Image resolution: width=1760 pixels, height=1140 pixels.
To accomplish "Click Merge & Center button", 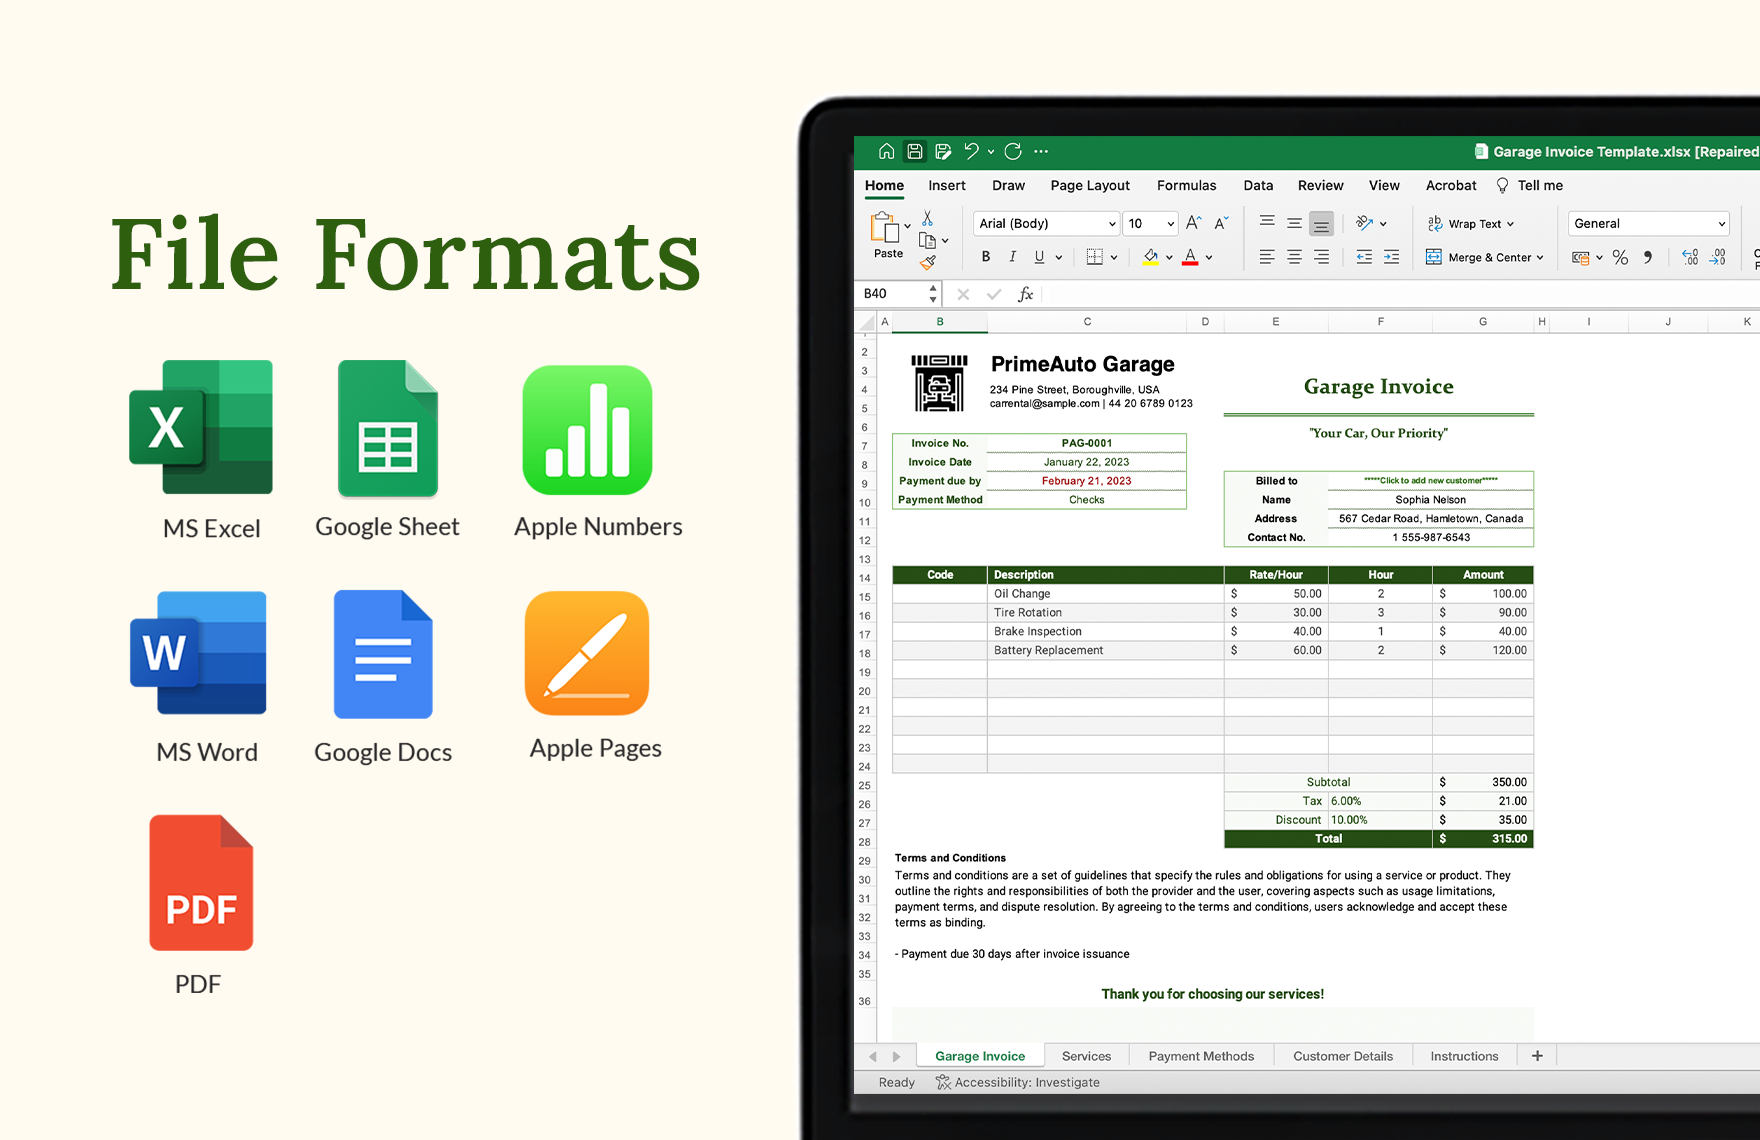I will (1480, 258).
